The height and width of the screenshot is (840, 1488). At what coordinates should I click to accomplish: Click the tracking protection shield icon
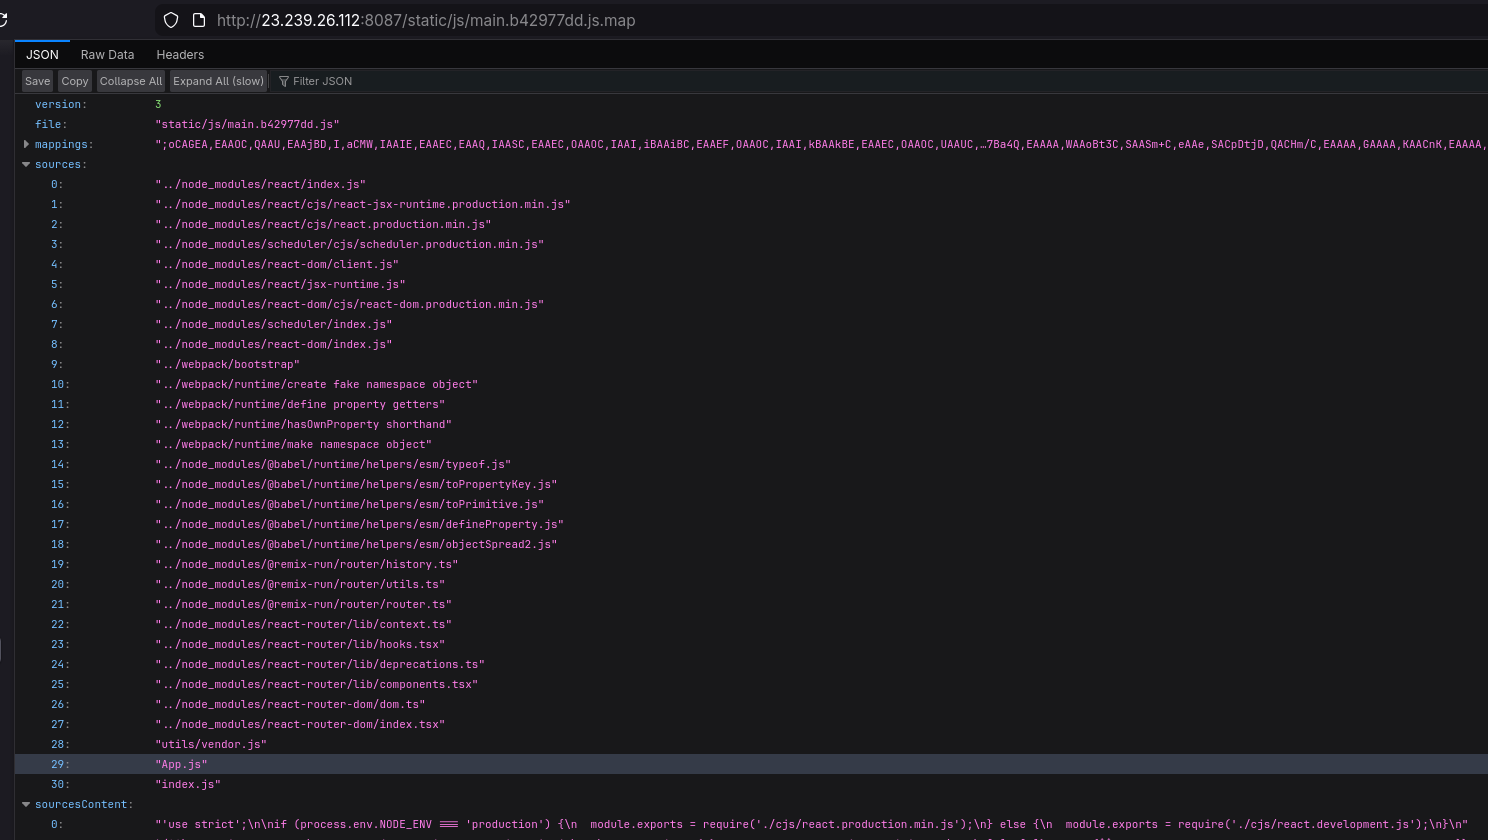click(171, 20)
